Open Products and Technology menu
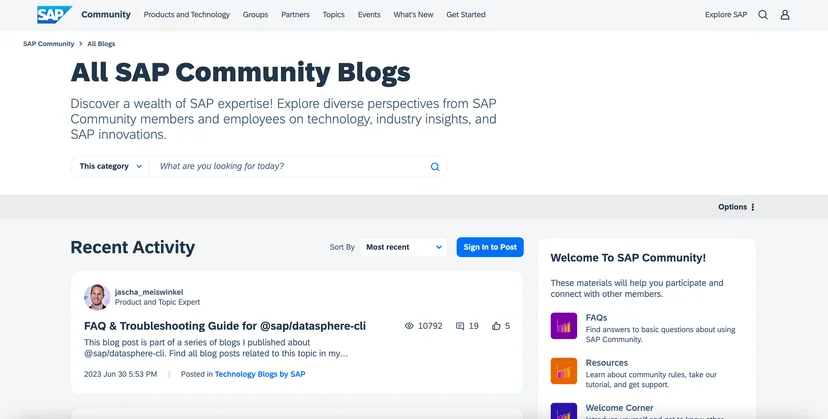The height and width of the screenshot is (419, 828). point(186,15)
